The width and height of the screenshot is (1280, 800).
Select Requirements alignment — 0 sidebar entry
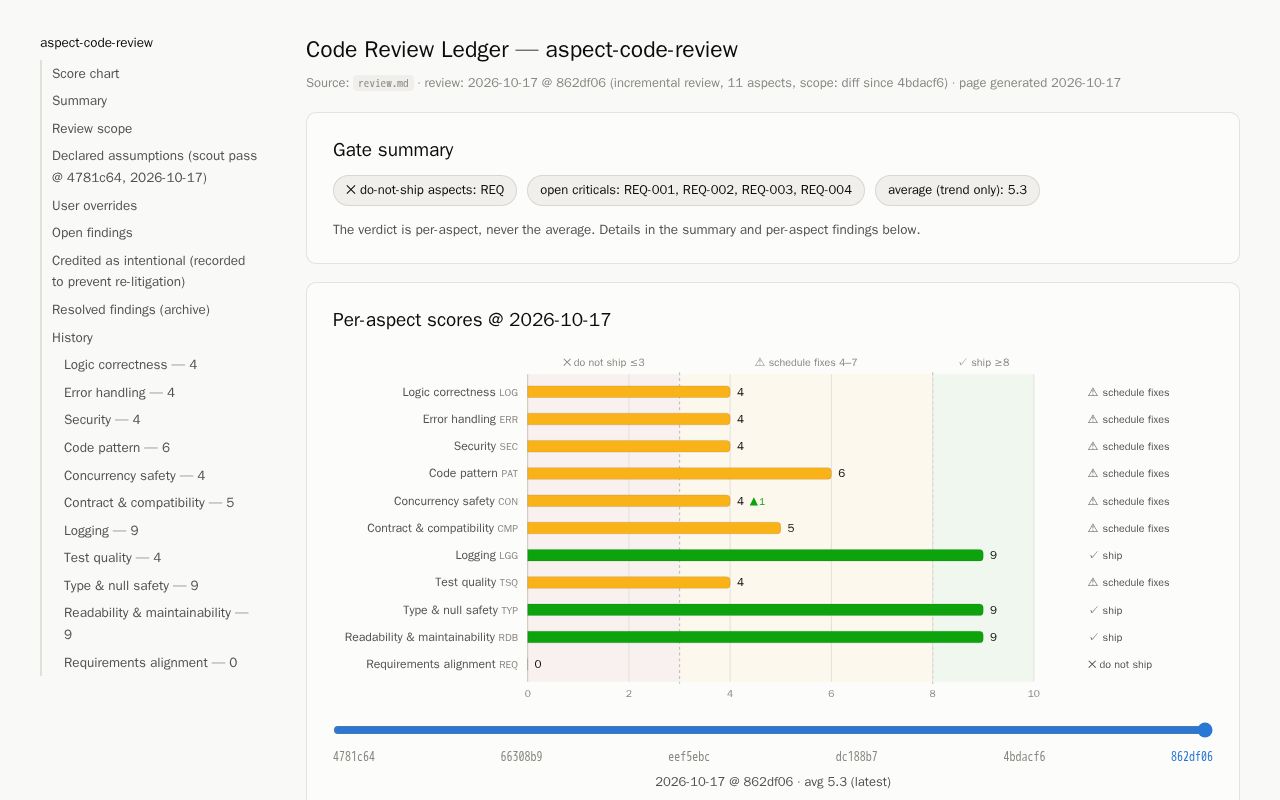pyautogui.click(x=150, y=663)
